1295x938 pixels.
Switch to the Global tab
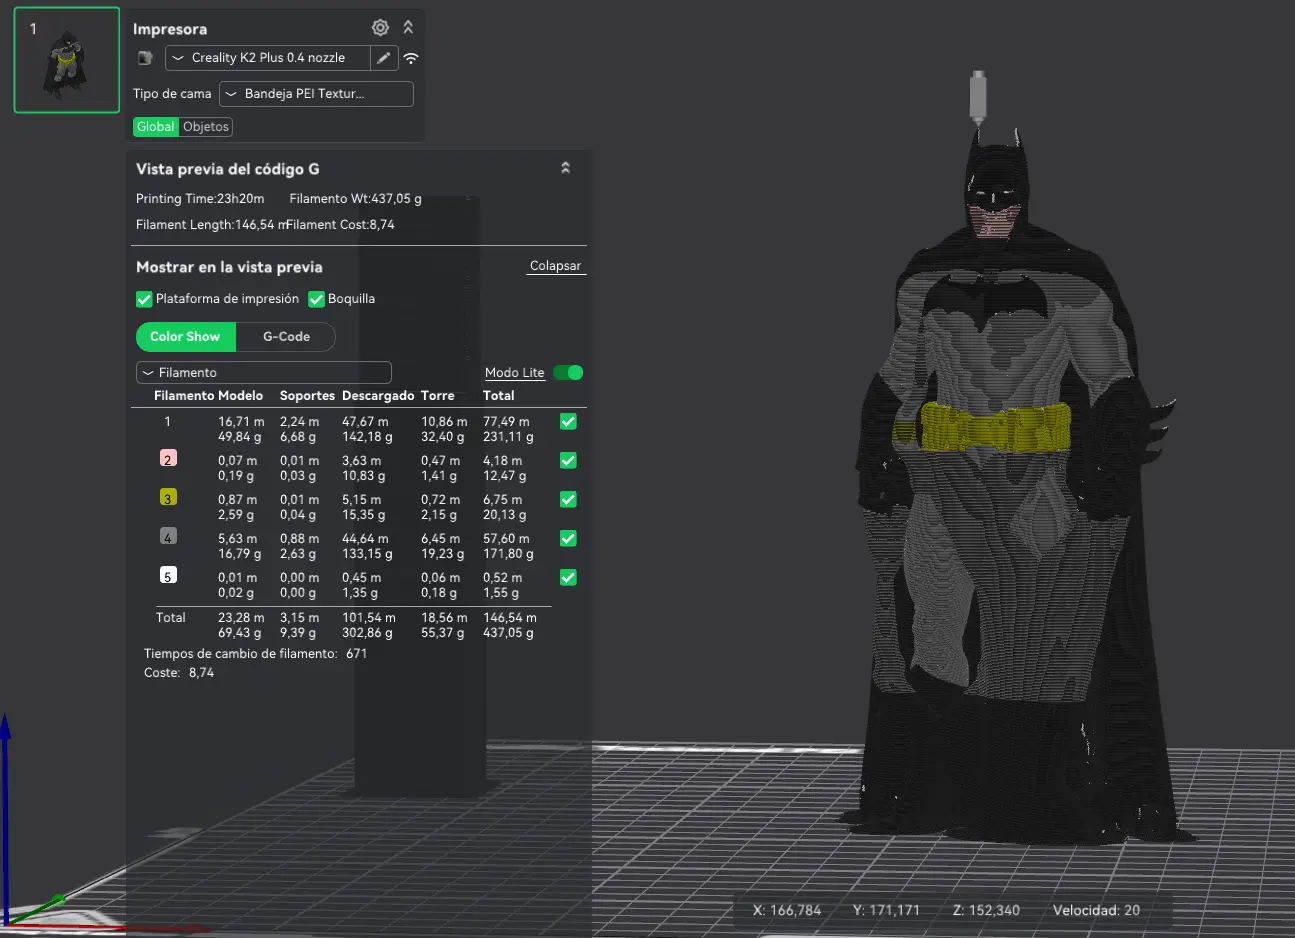[x=156, y=127]
